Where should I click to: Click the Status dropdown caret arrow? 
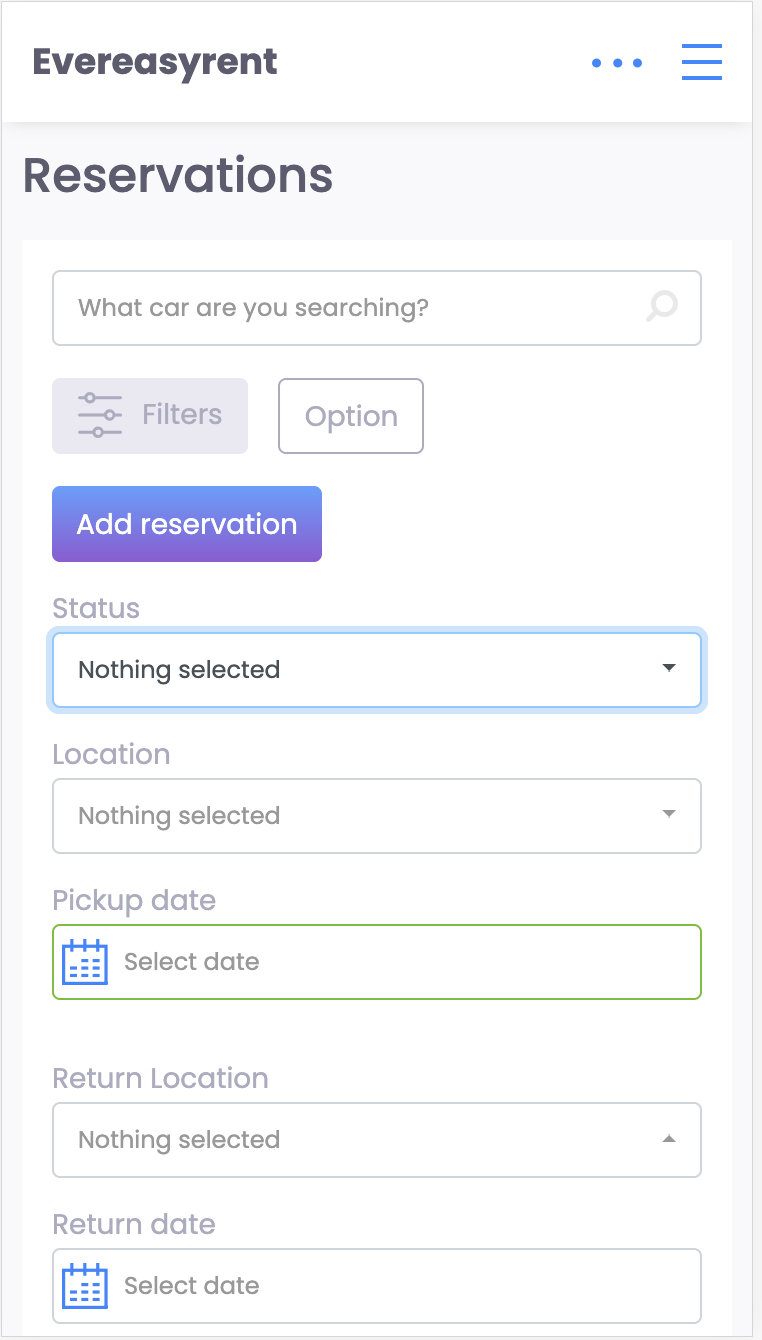670,668
